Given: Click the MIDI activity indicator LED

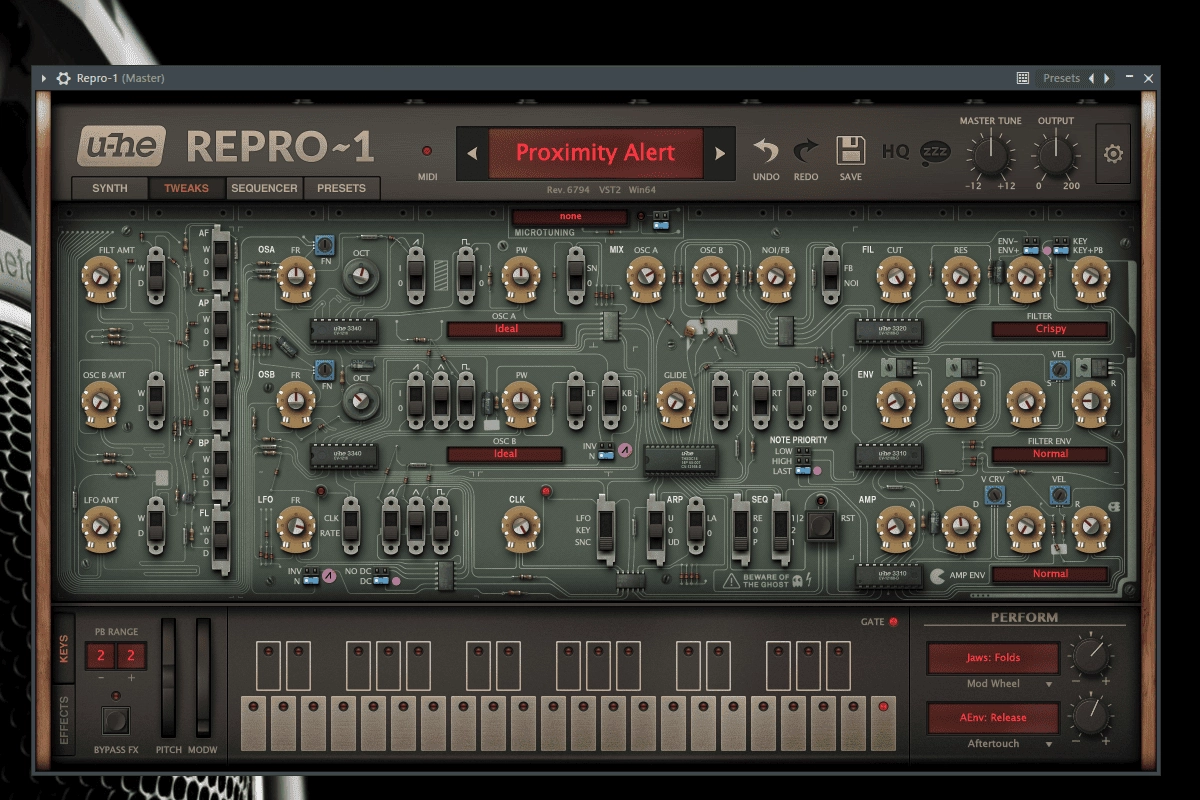Looking at the screenshot, I should pos(427,151).
